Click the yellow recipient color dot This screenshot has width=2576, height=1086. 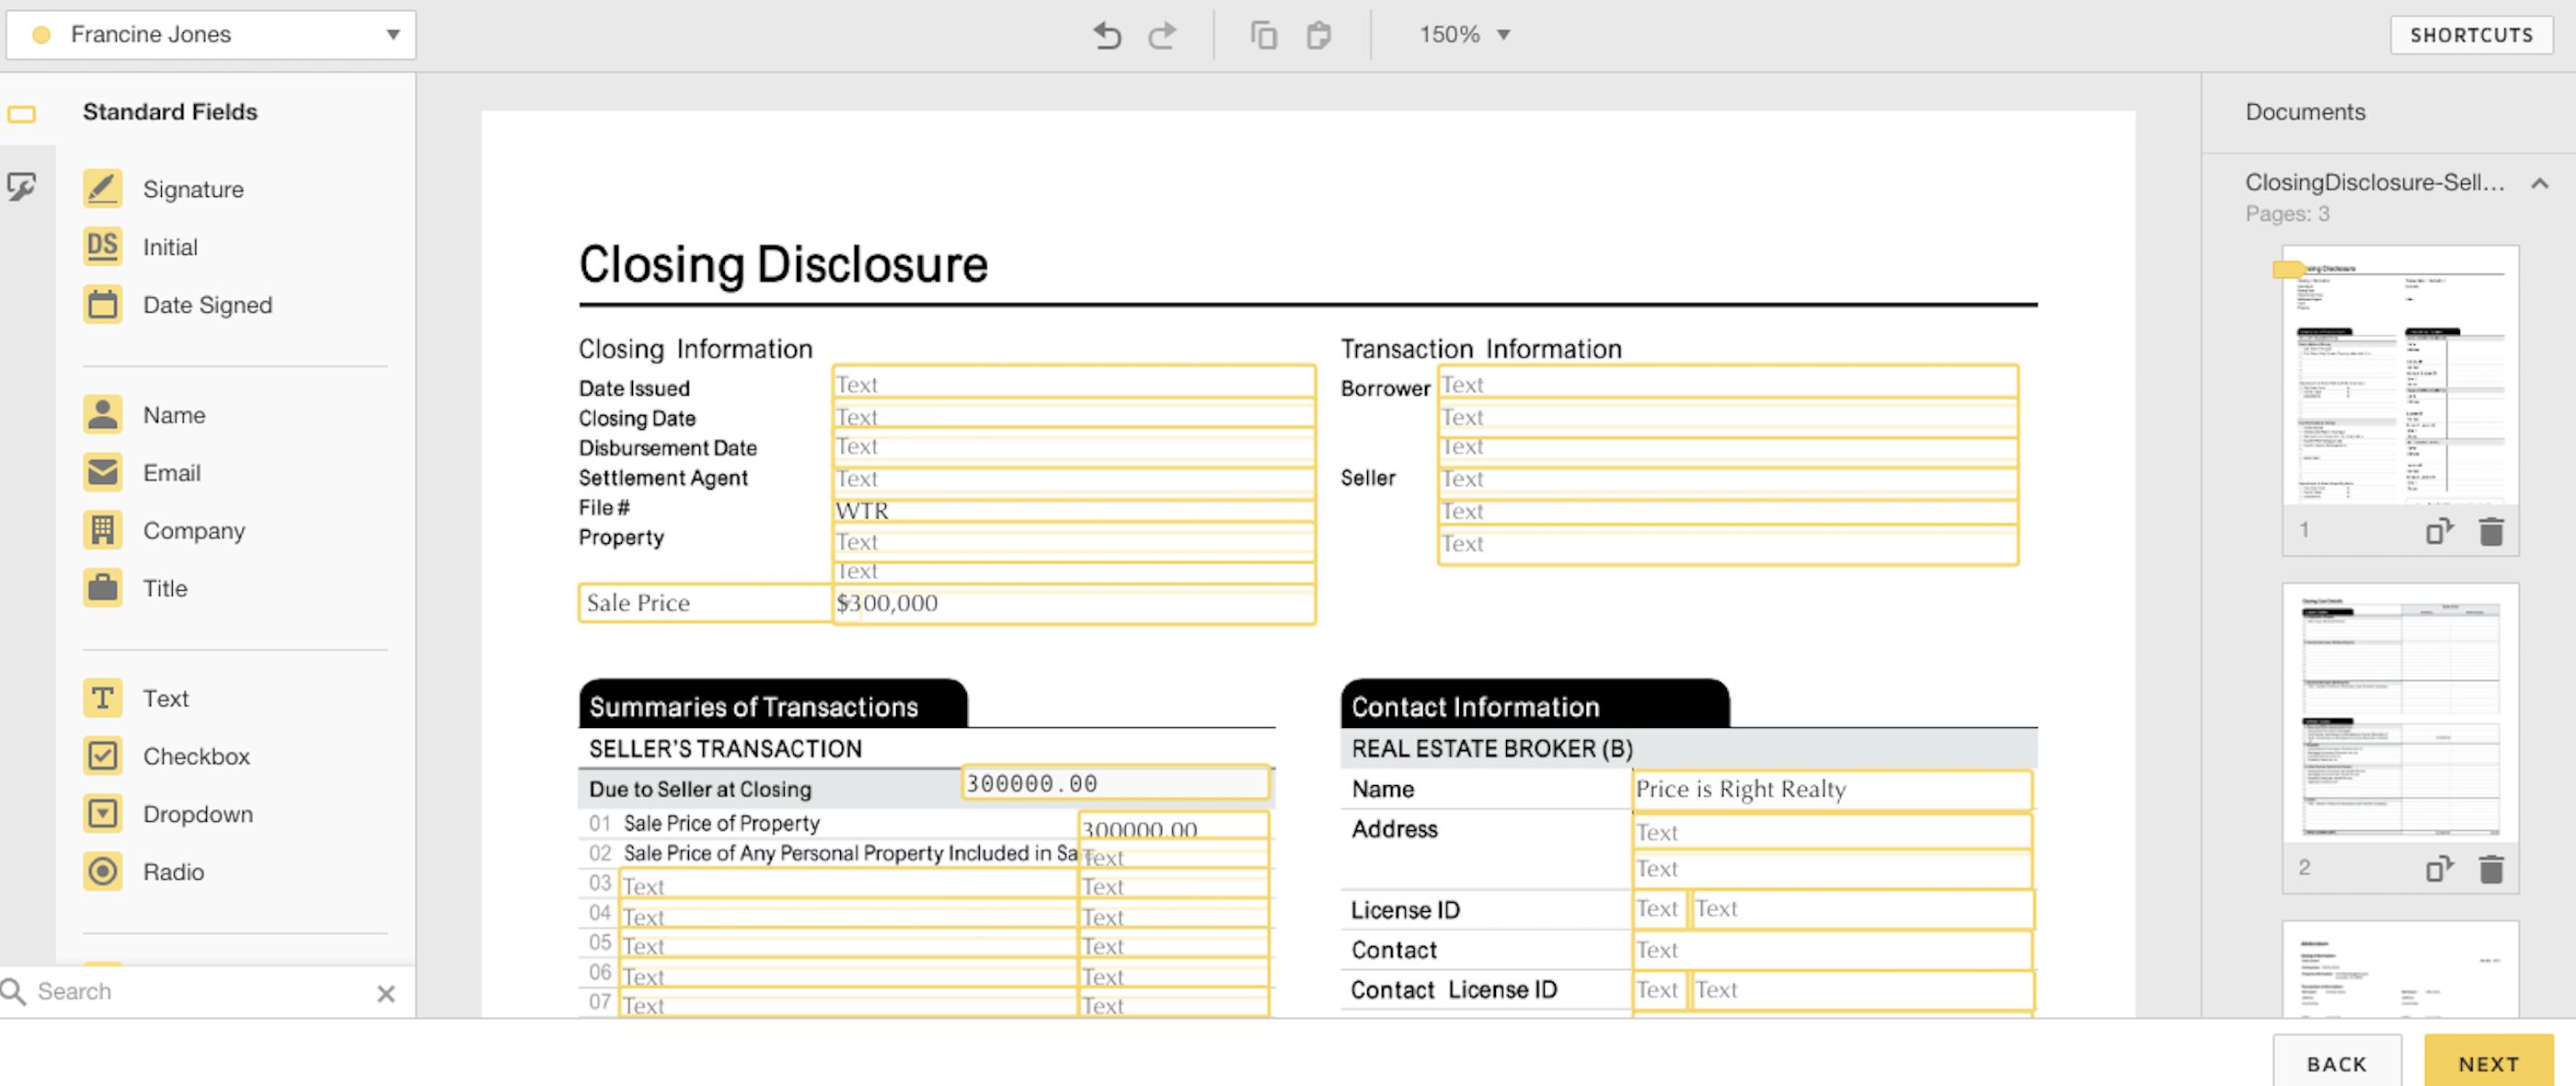42,35
